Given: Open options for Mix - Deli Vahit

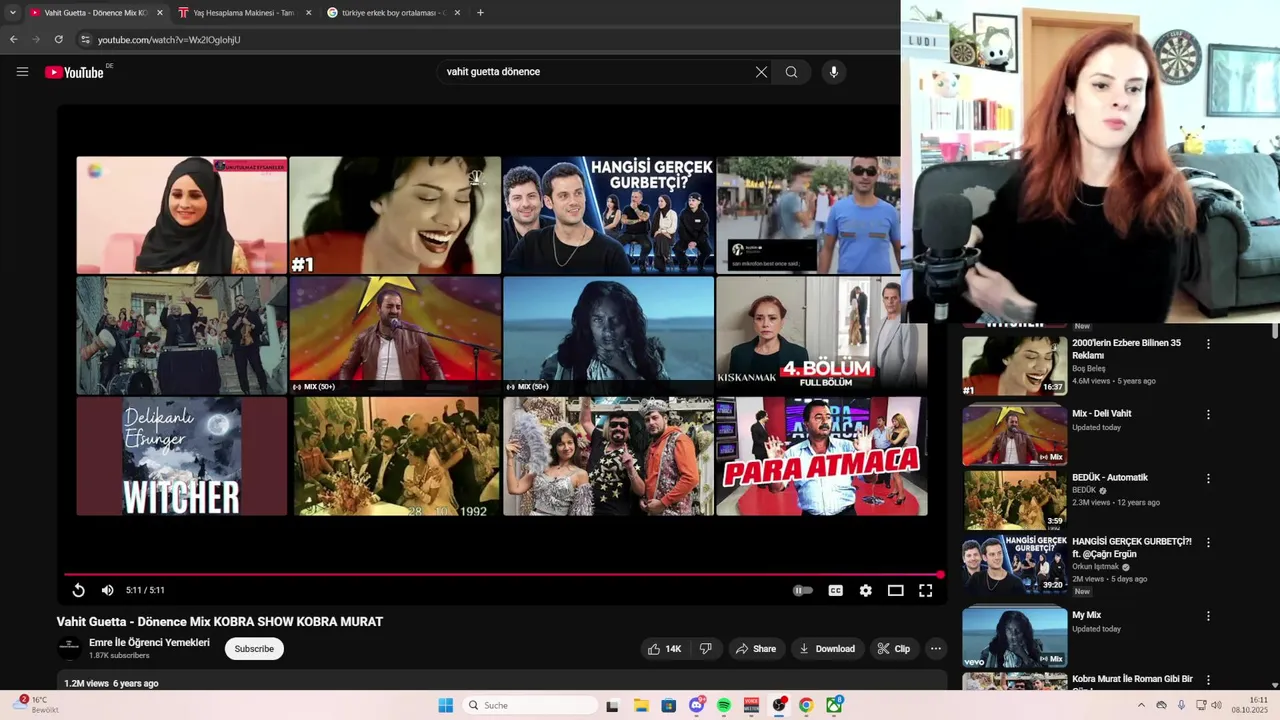Looking at the screenshot, I should pos(1208,414).
